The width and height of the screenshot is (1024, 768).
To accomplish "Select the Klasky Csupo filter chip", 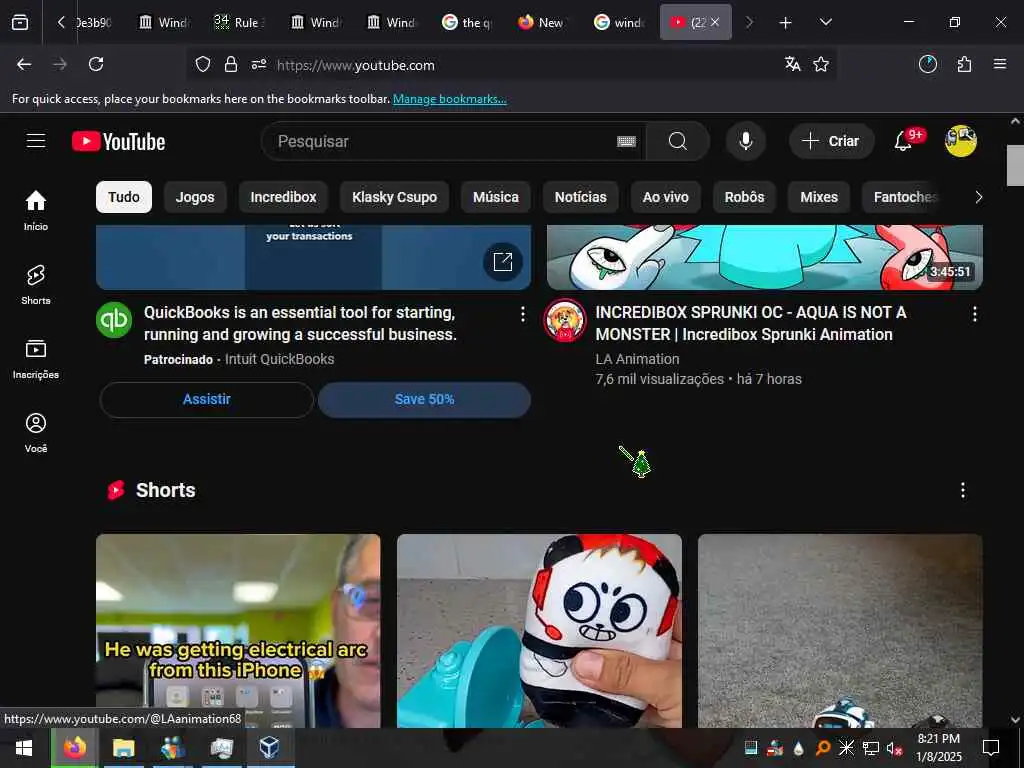I will tap(394, 197).
